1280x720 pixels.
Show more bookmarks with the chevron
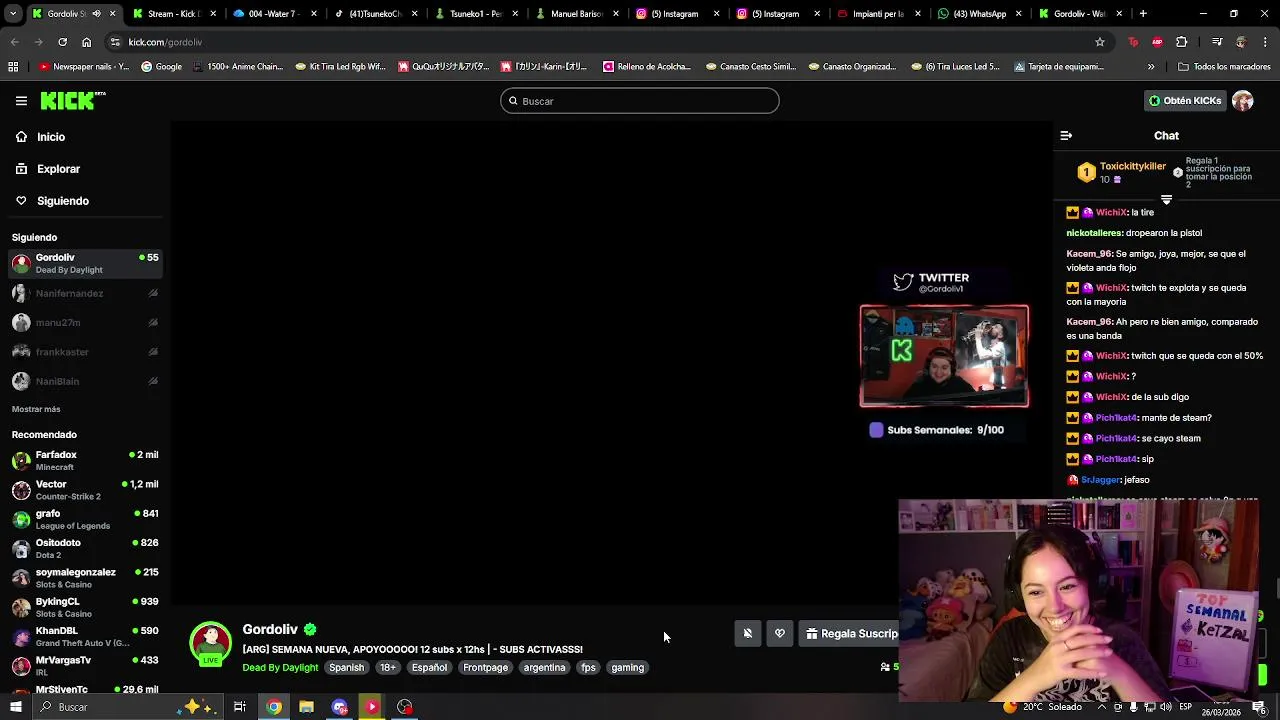tap(1151, 67)
